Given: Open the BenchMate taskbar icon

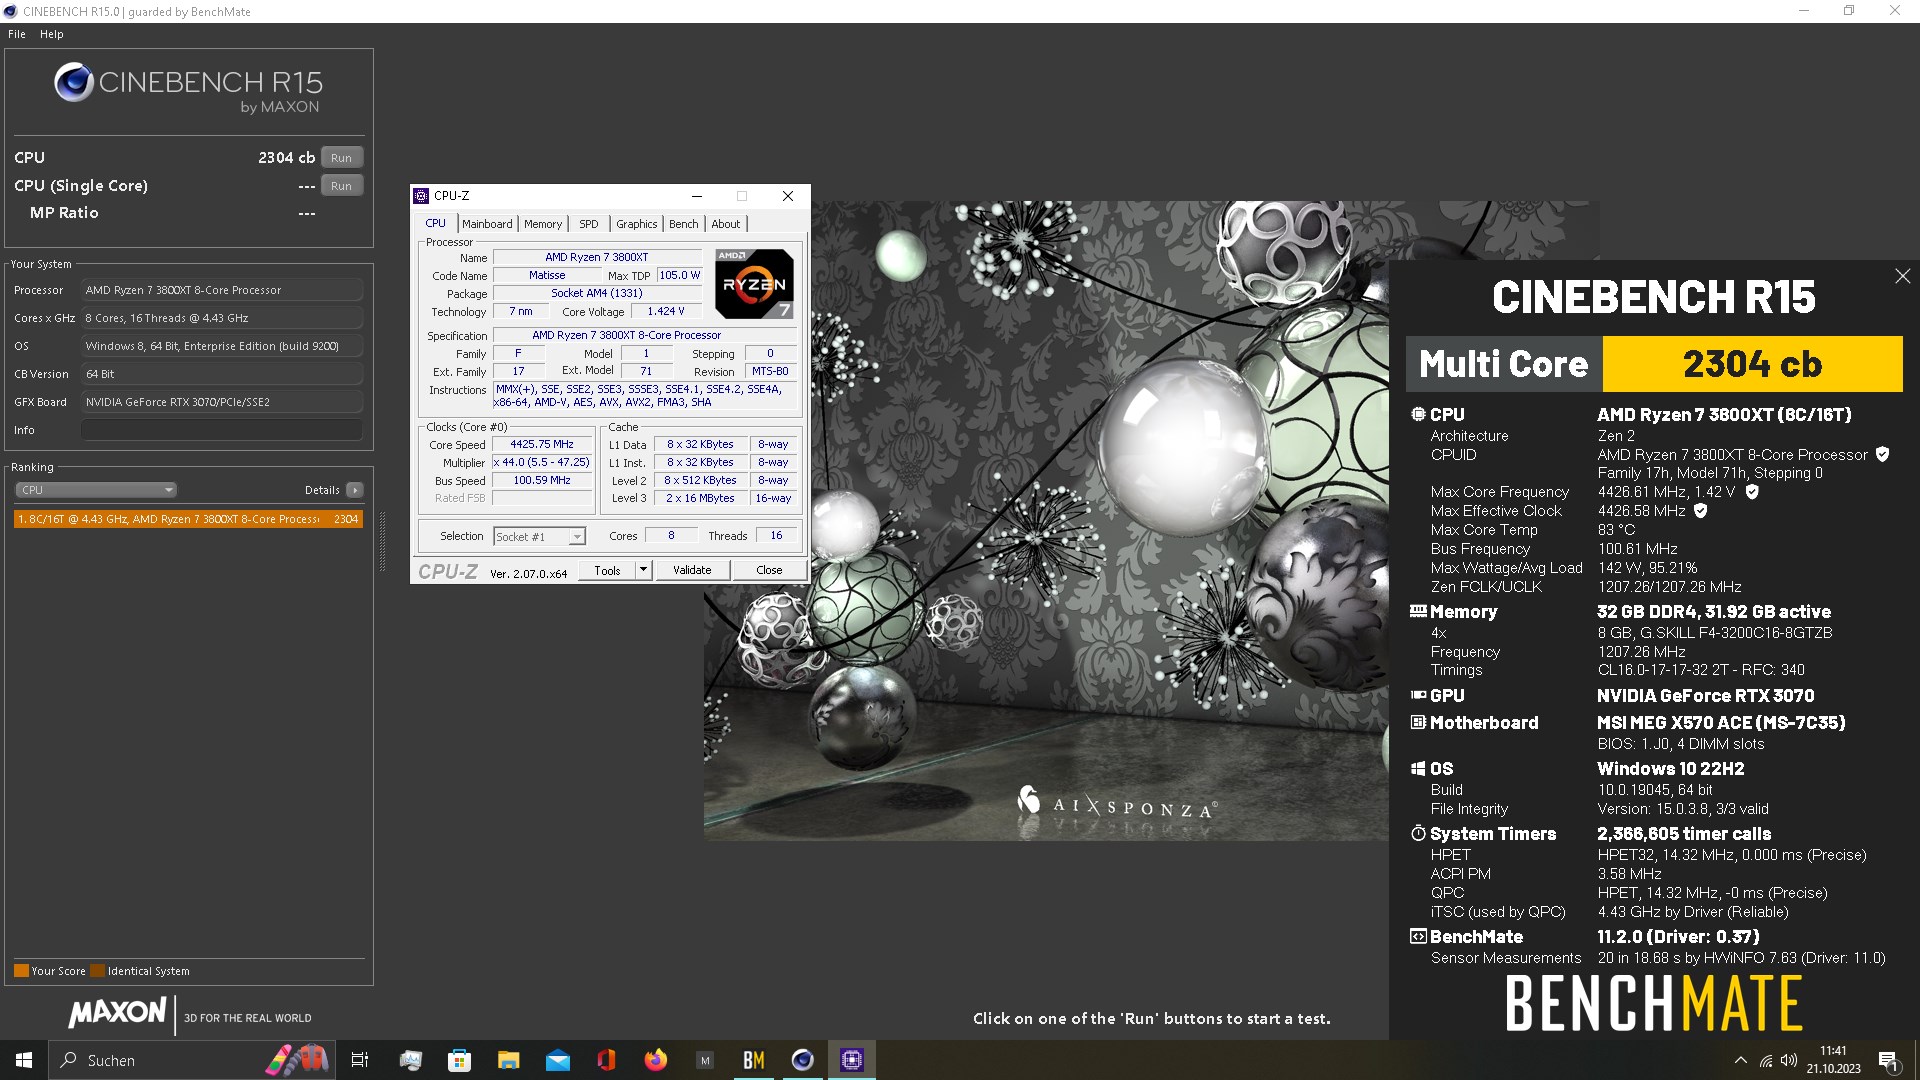Looking at the screenshot, I should coord(753,1060).
